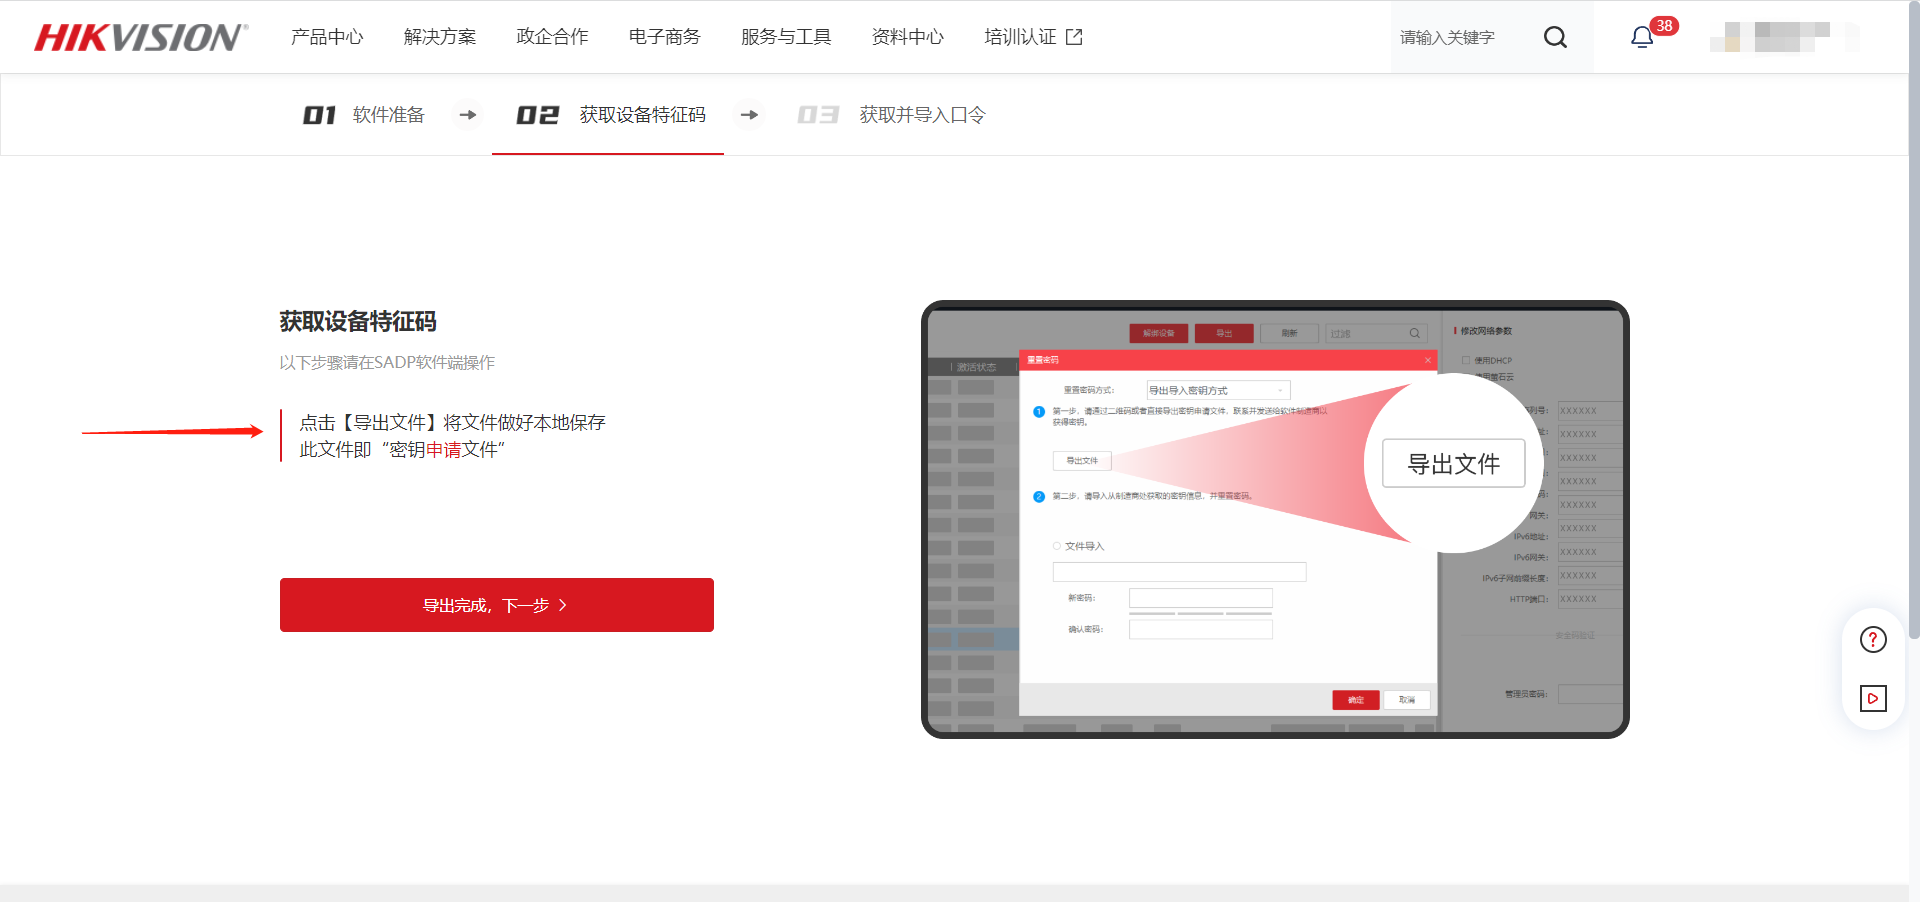
Task: Select step 02 获取设备特征码
Action: [x=611, y=115]
